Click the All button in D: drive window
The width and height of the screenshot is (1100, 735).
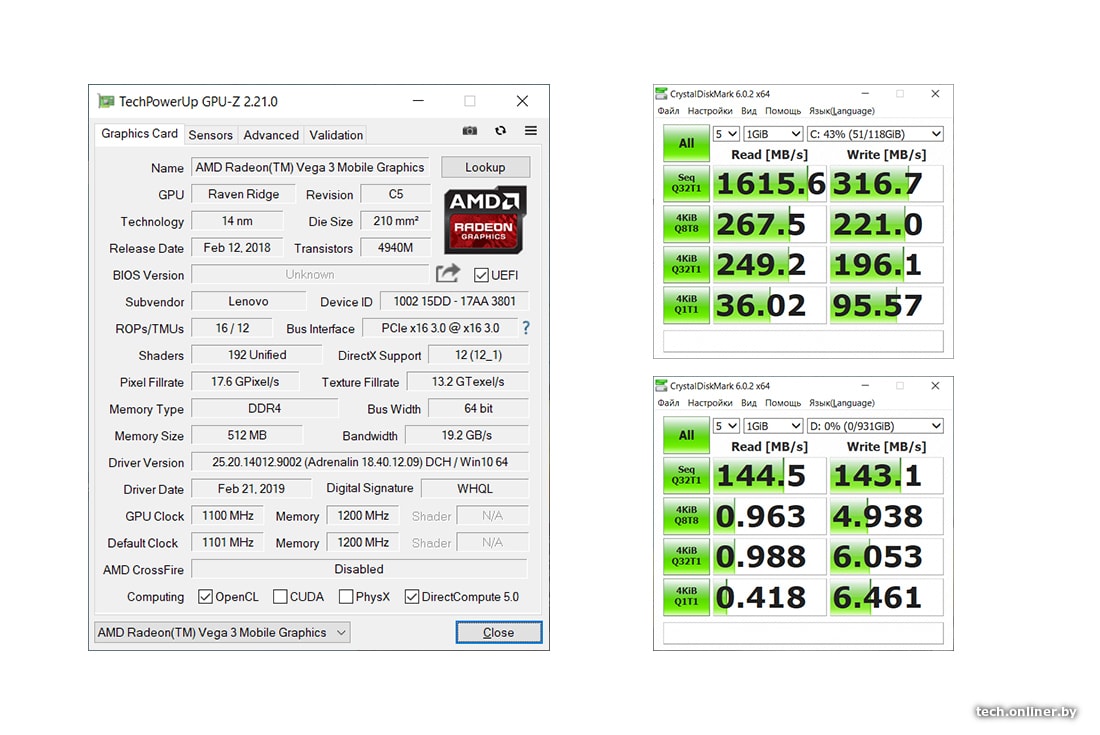pyautogui.click(x=686, y=435)
